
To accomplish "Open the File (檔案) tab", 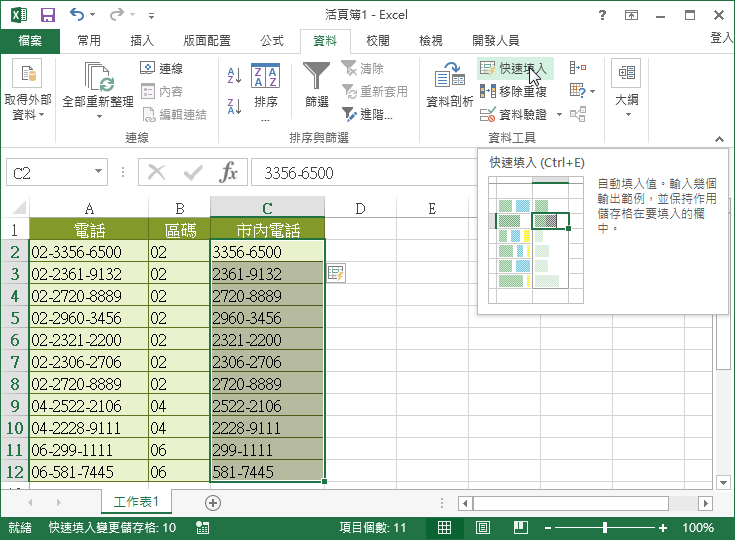I will click(30, 41).
